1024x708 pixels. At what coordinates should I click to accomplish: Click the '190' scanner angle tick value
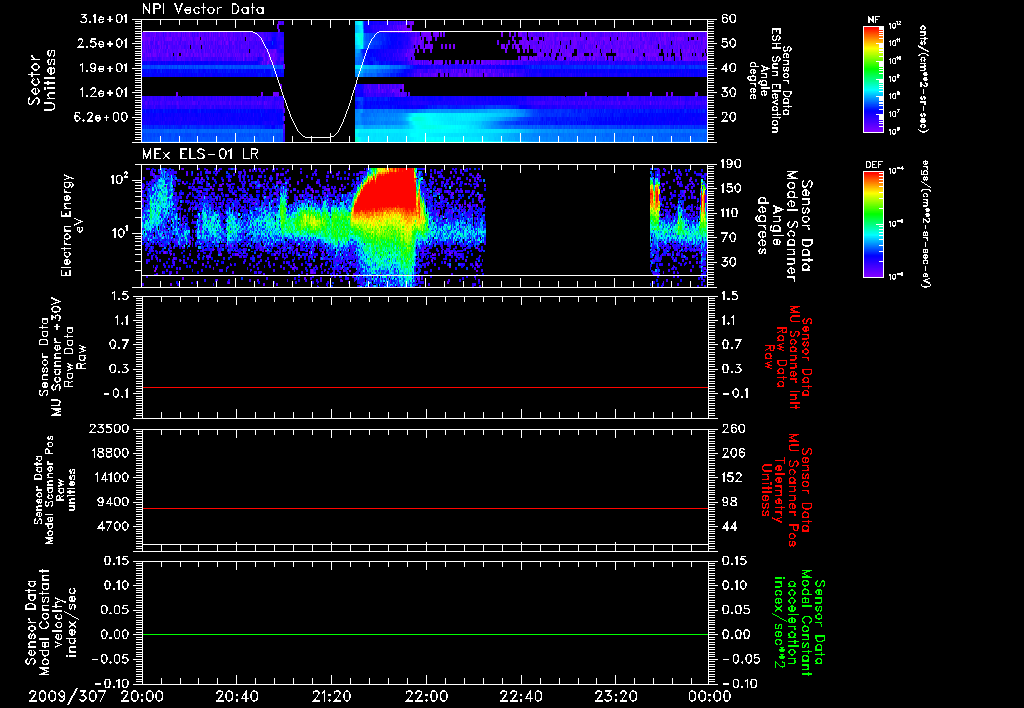[x=731, y=164]
